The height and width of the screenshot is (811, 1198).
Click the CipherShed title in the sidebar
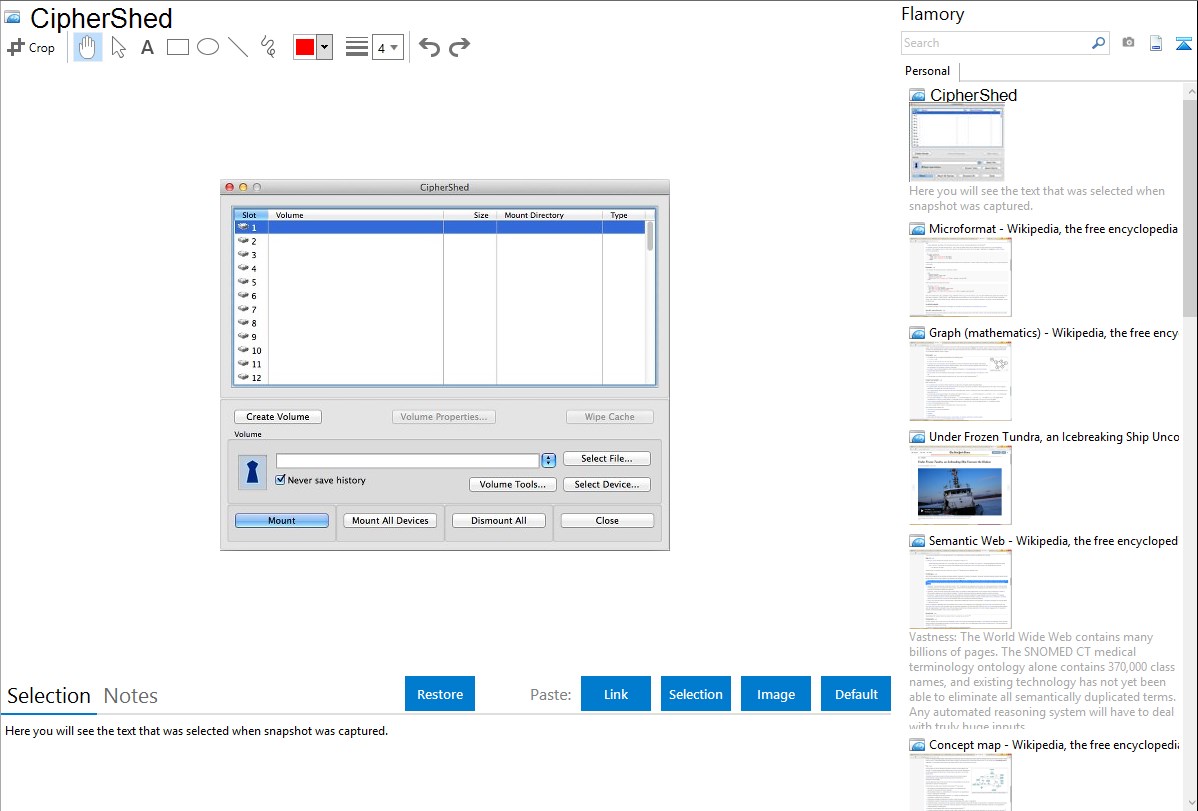pos(973,95)
